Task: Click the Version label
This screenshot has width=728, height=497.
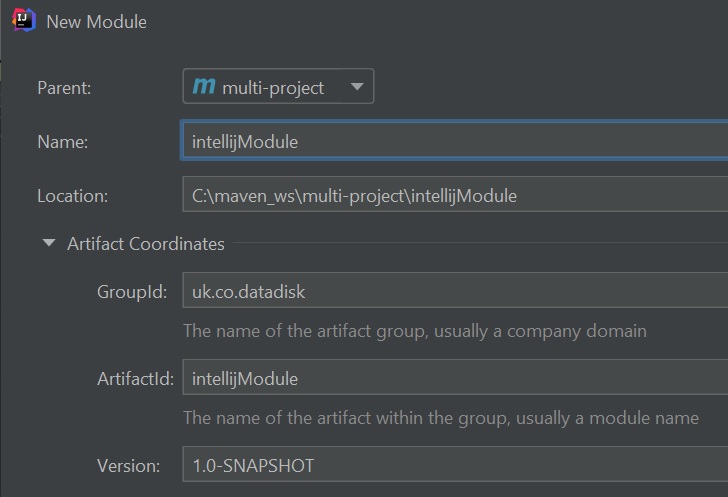Action: [x=128, y=465]
